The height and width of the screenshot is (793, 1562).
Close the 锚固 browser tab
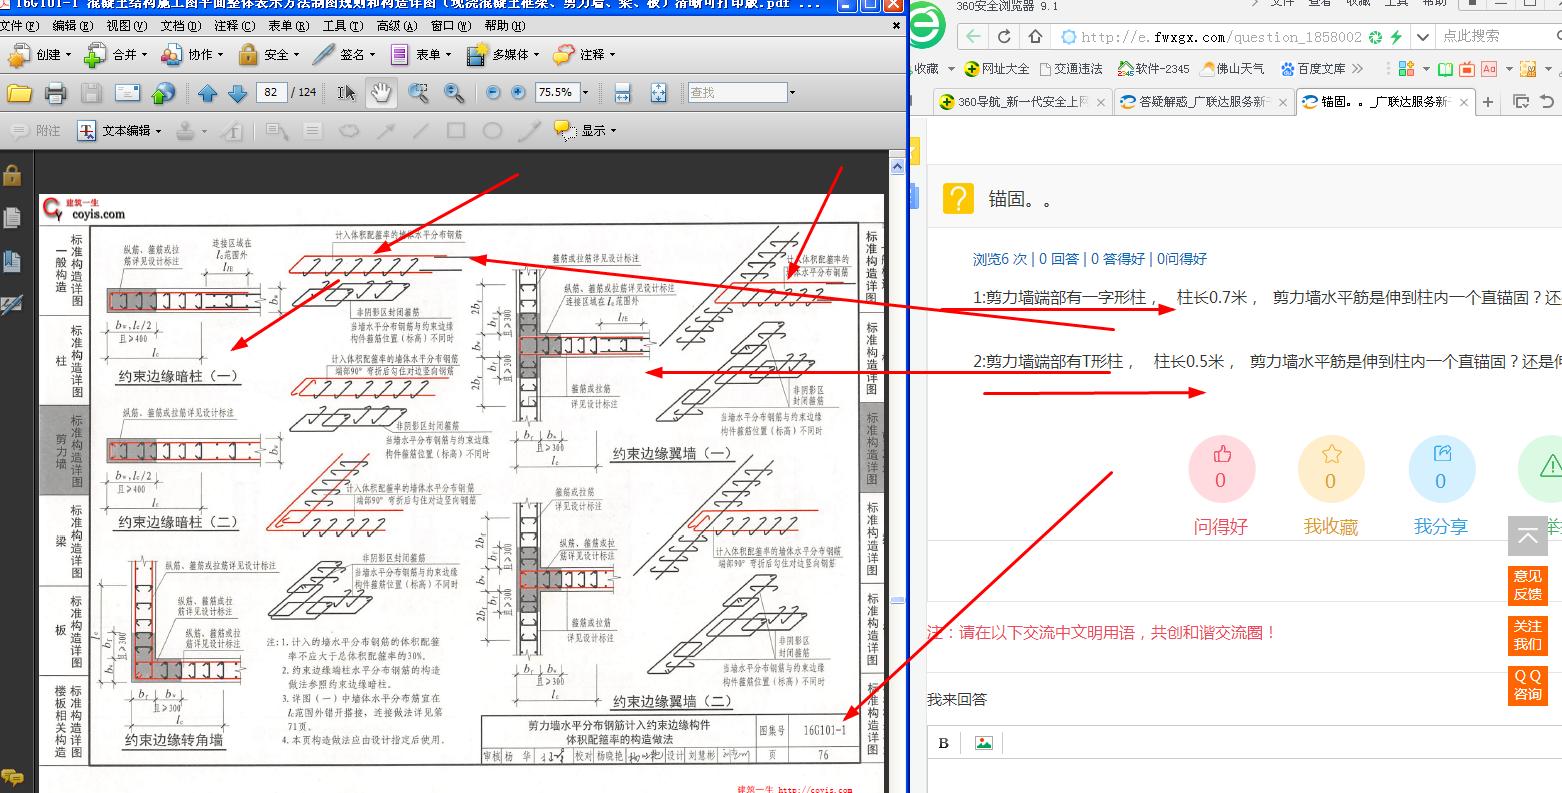point(1465,103)
